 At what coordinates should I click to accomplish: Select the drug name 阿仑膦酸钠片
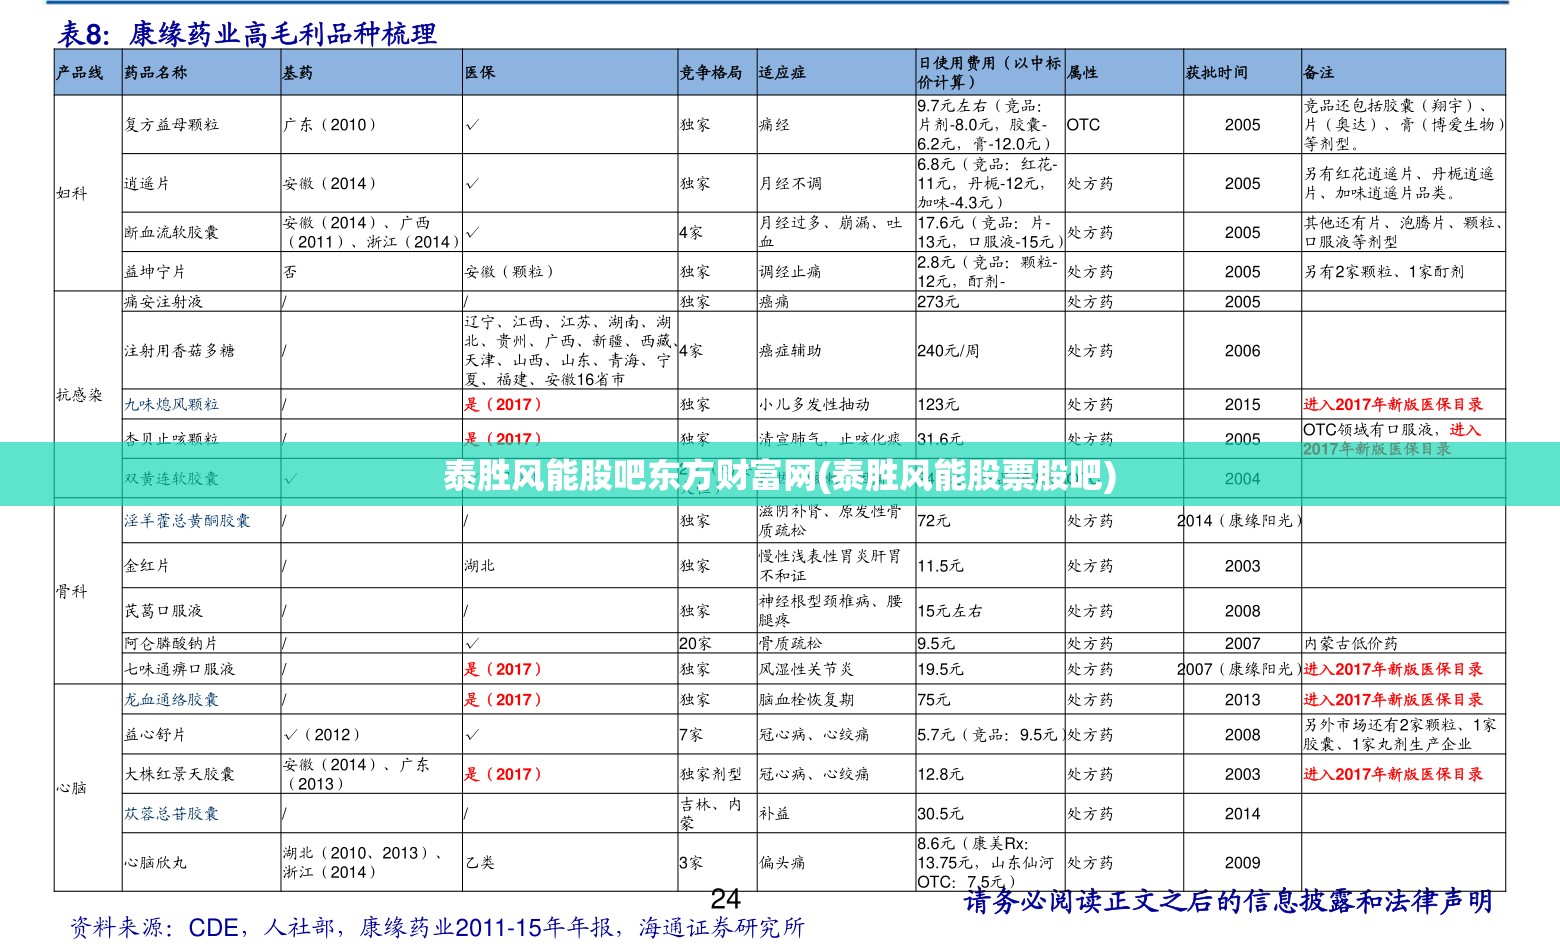point(171,643)
